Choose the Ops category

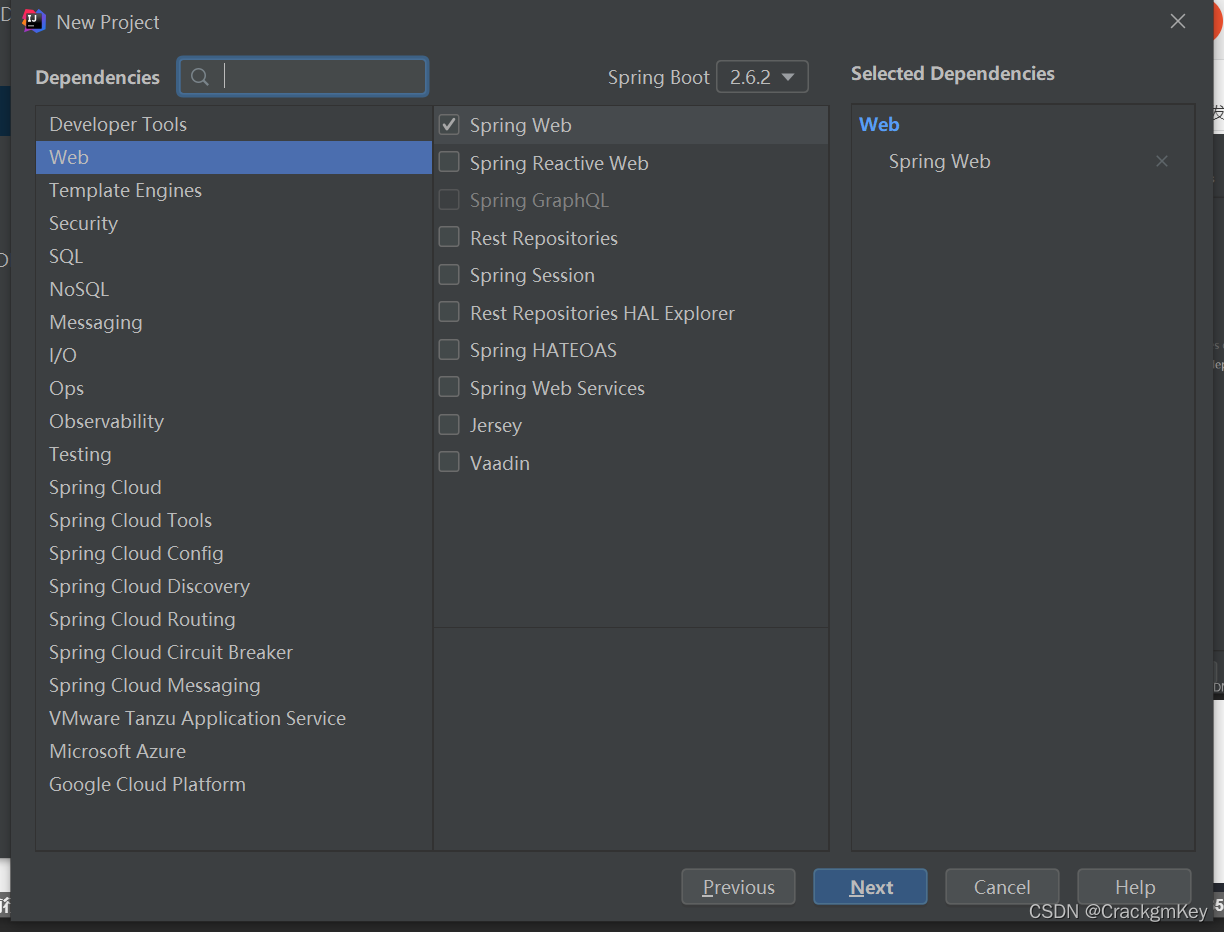coord(234,388)
